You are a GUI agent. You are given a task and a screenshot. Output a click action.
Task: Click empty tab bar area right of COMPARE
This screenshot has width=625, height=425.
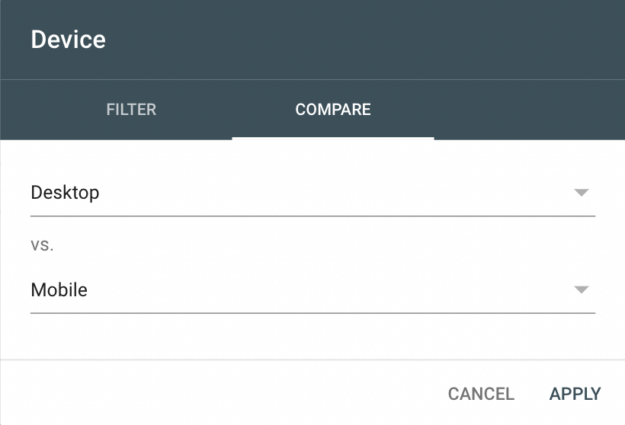530,109
